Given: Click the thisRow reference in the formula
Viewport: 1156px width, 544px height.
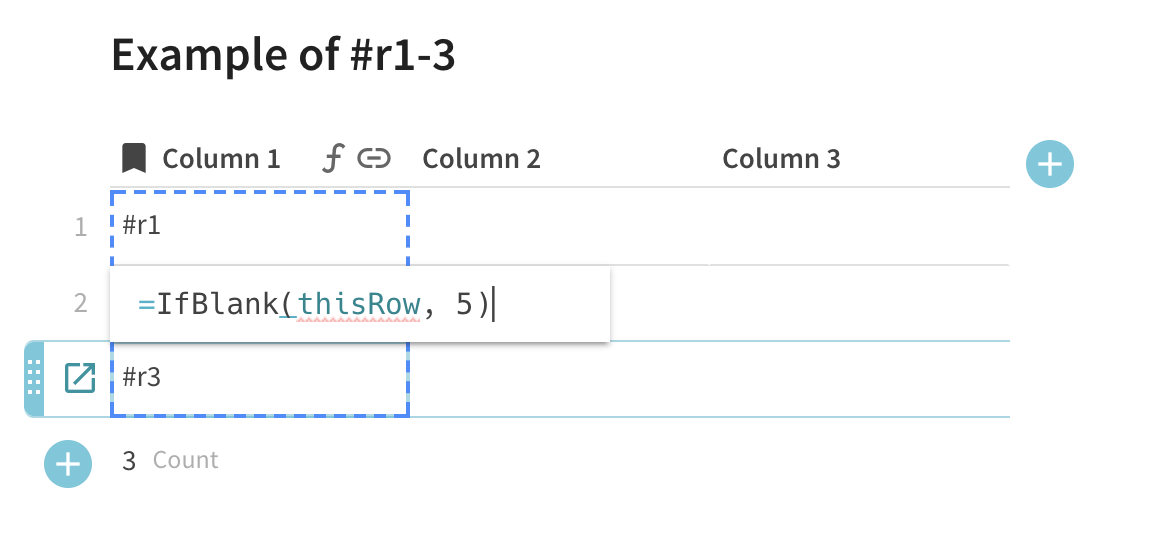Looking at the screenshot, I should 359,304.
